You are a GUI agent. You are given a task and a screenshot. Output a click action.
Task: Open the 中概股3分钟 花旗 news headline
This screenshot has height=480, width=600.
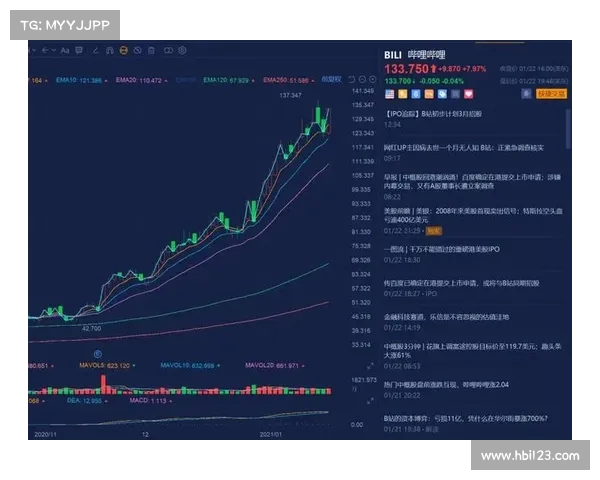pyautogui.click(x=473, y=351)
